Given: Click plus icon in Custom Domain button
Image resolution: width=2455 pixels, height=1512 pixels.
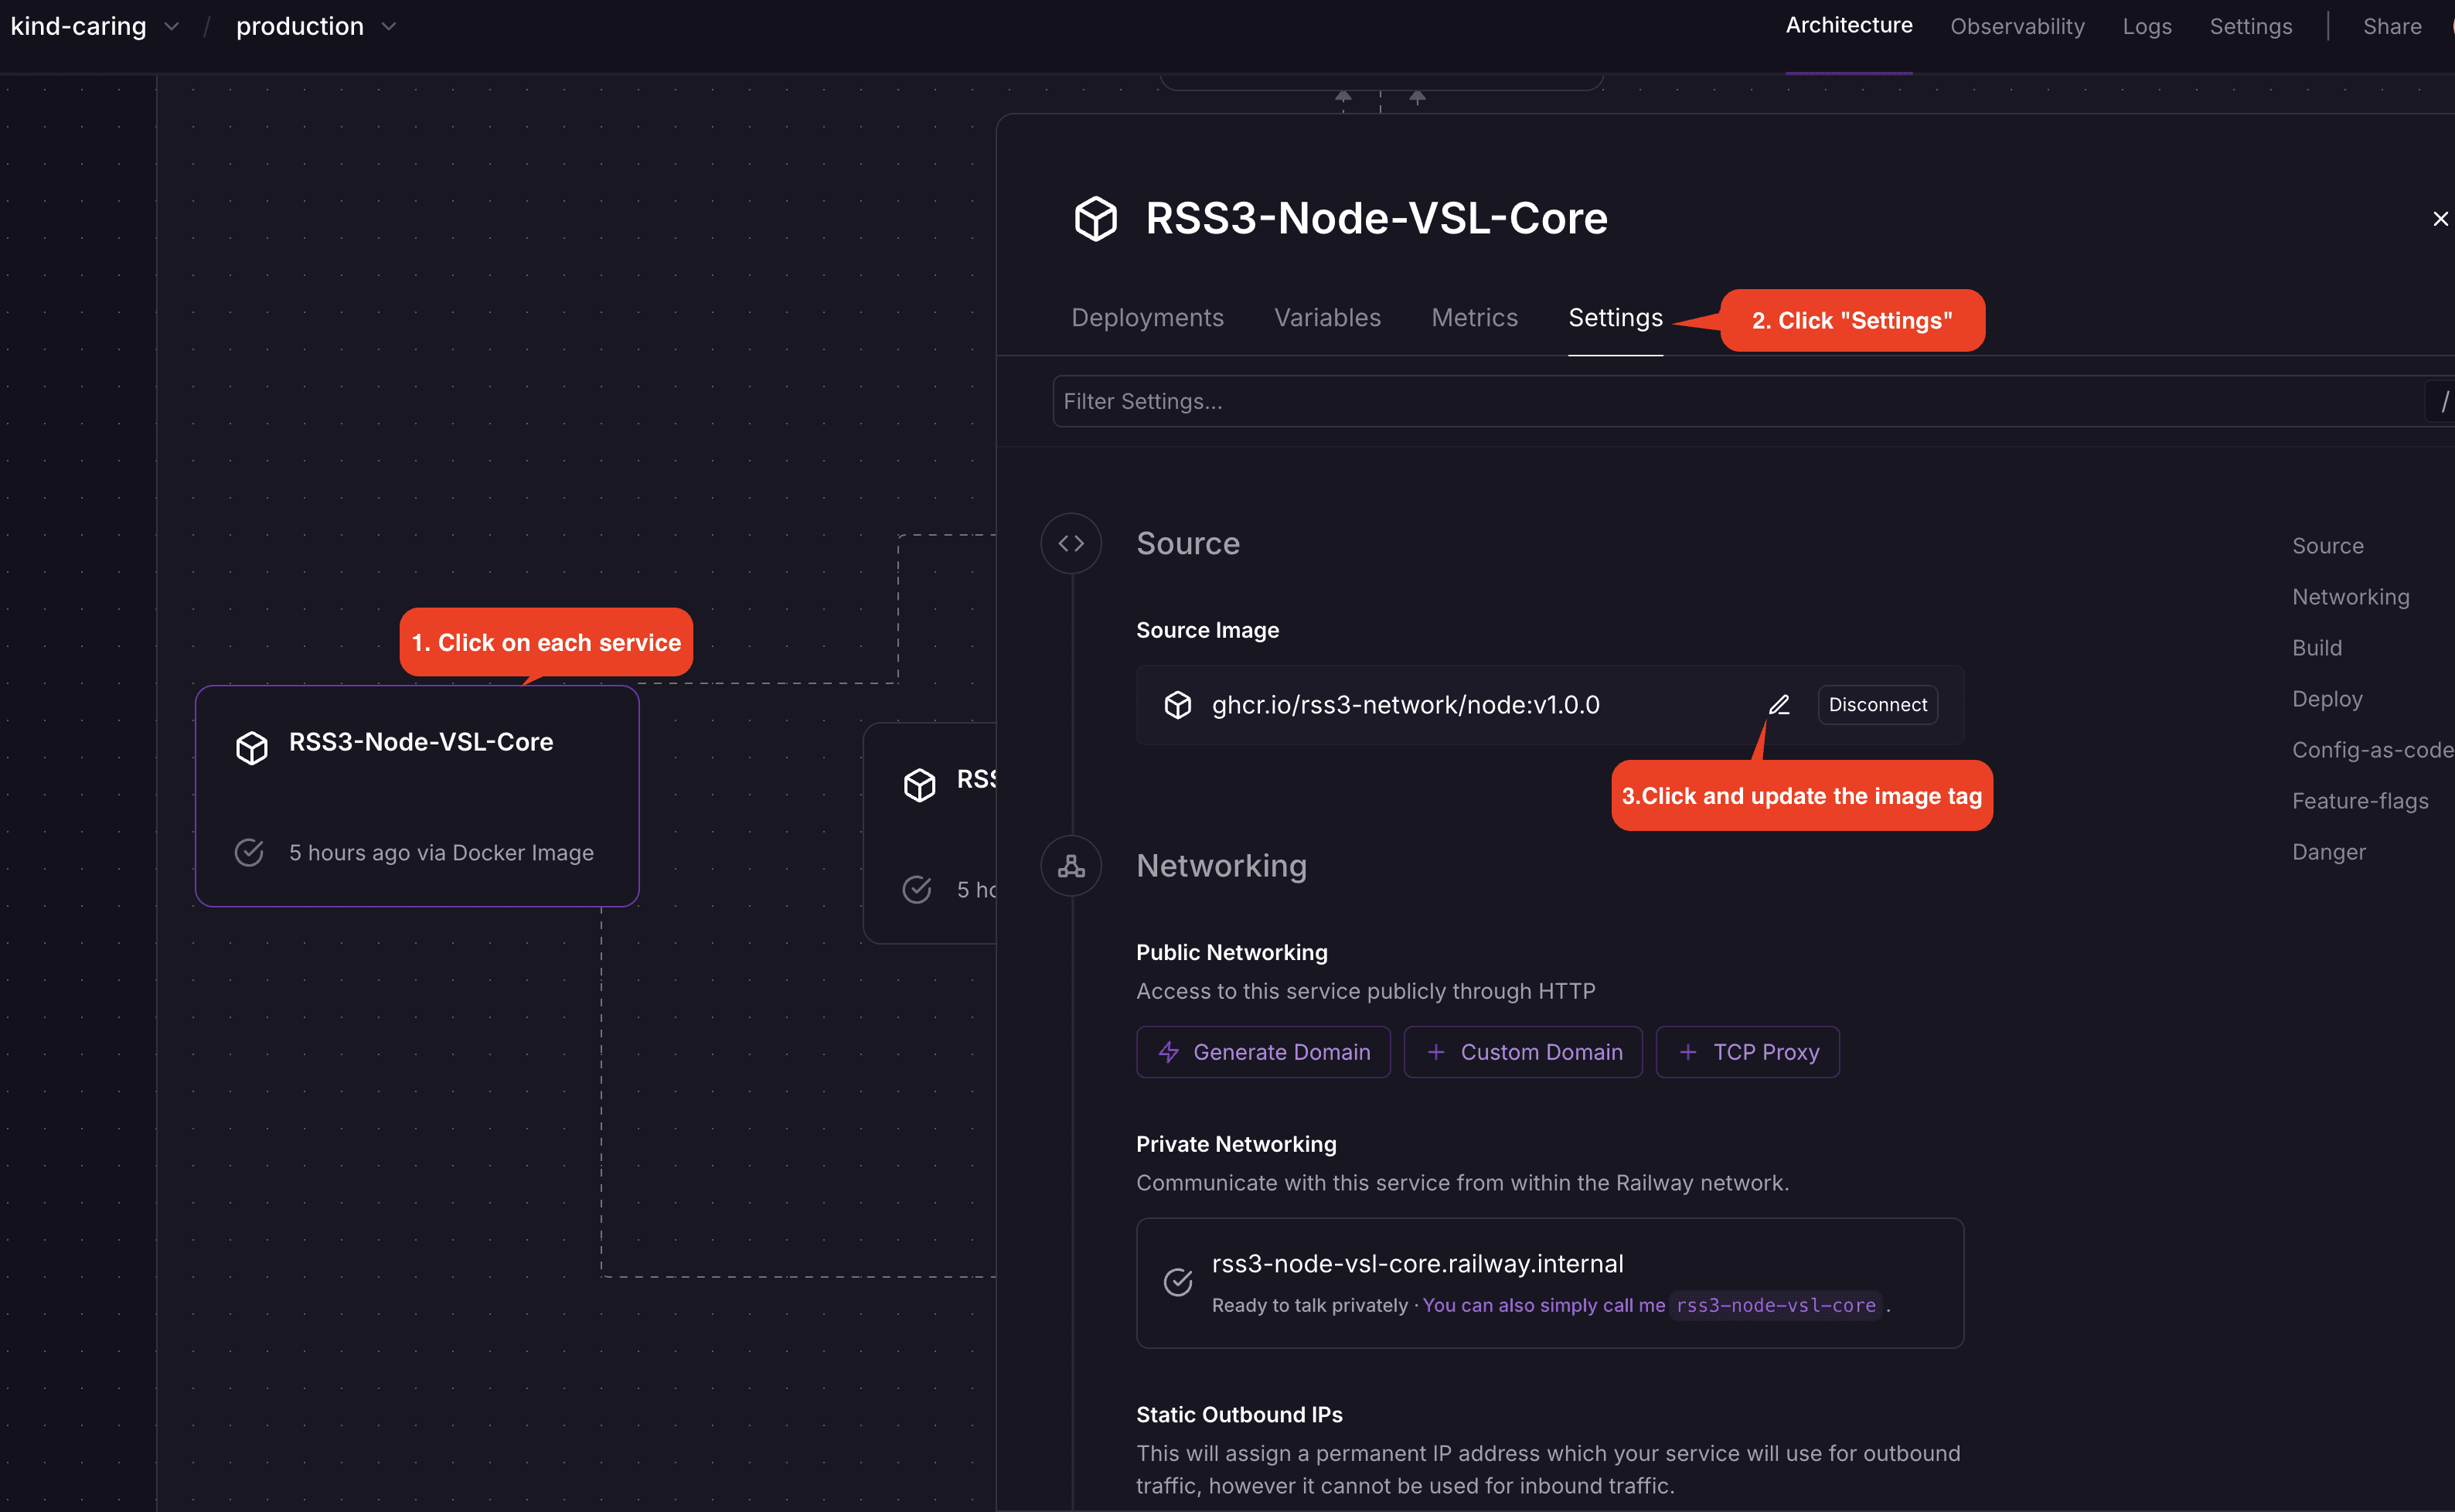Looking at the screenshot, I should (1436, 1052).
